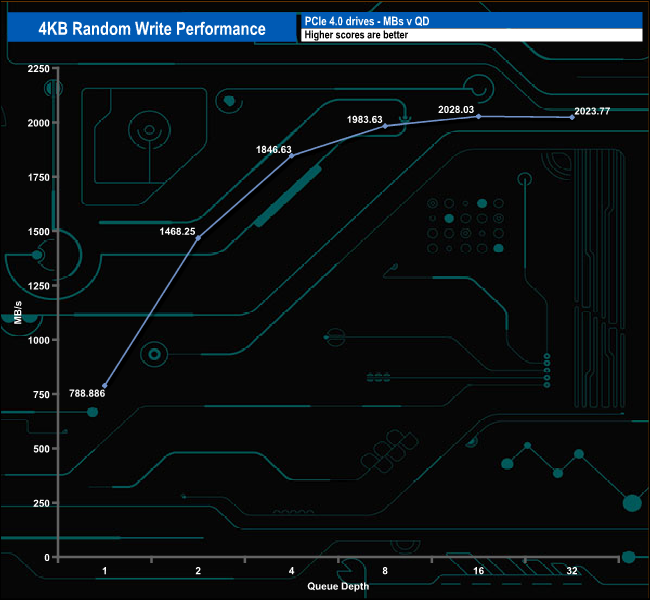
Task: Select the 1468.25 data point label
Action: click(x=173, y=231)
